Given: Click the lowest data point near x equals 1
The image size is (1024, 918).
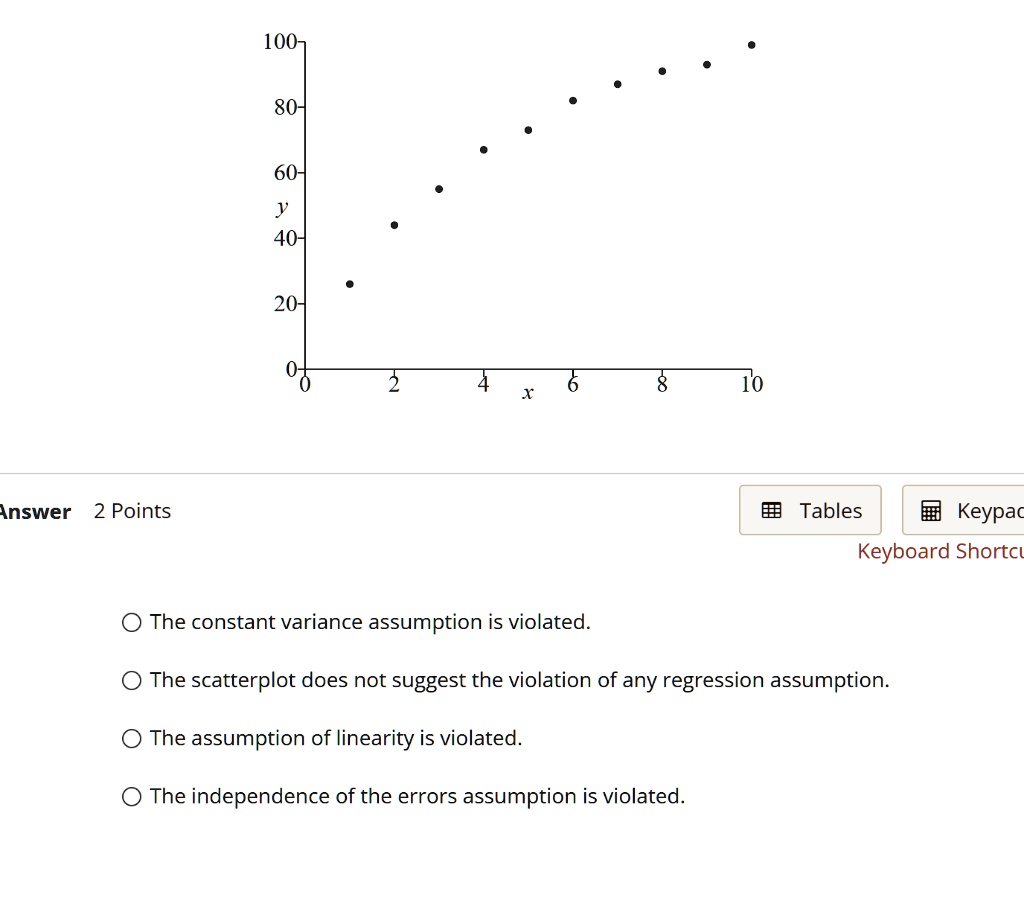Looking at the screenshot, I should pos(349,283).
